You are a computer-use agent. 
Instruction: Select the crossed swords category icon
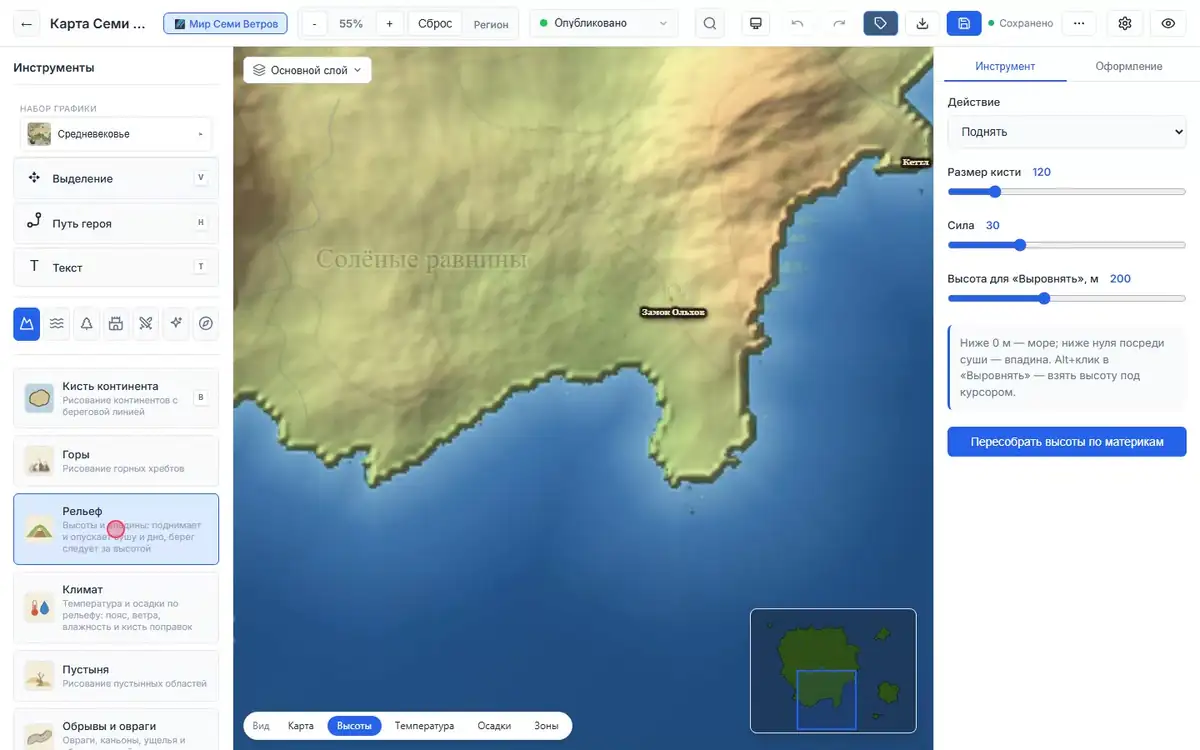tap(146, 323)
